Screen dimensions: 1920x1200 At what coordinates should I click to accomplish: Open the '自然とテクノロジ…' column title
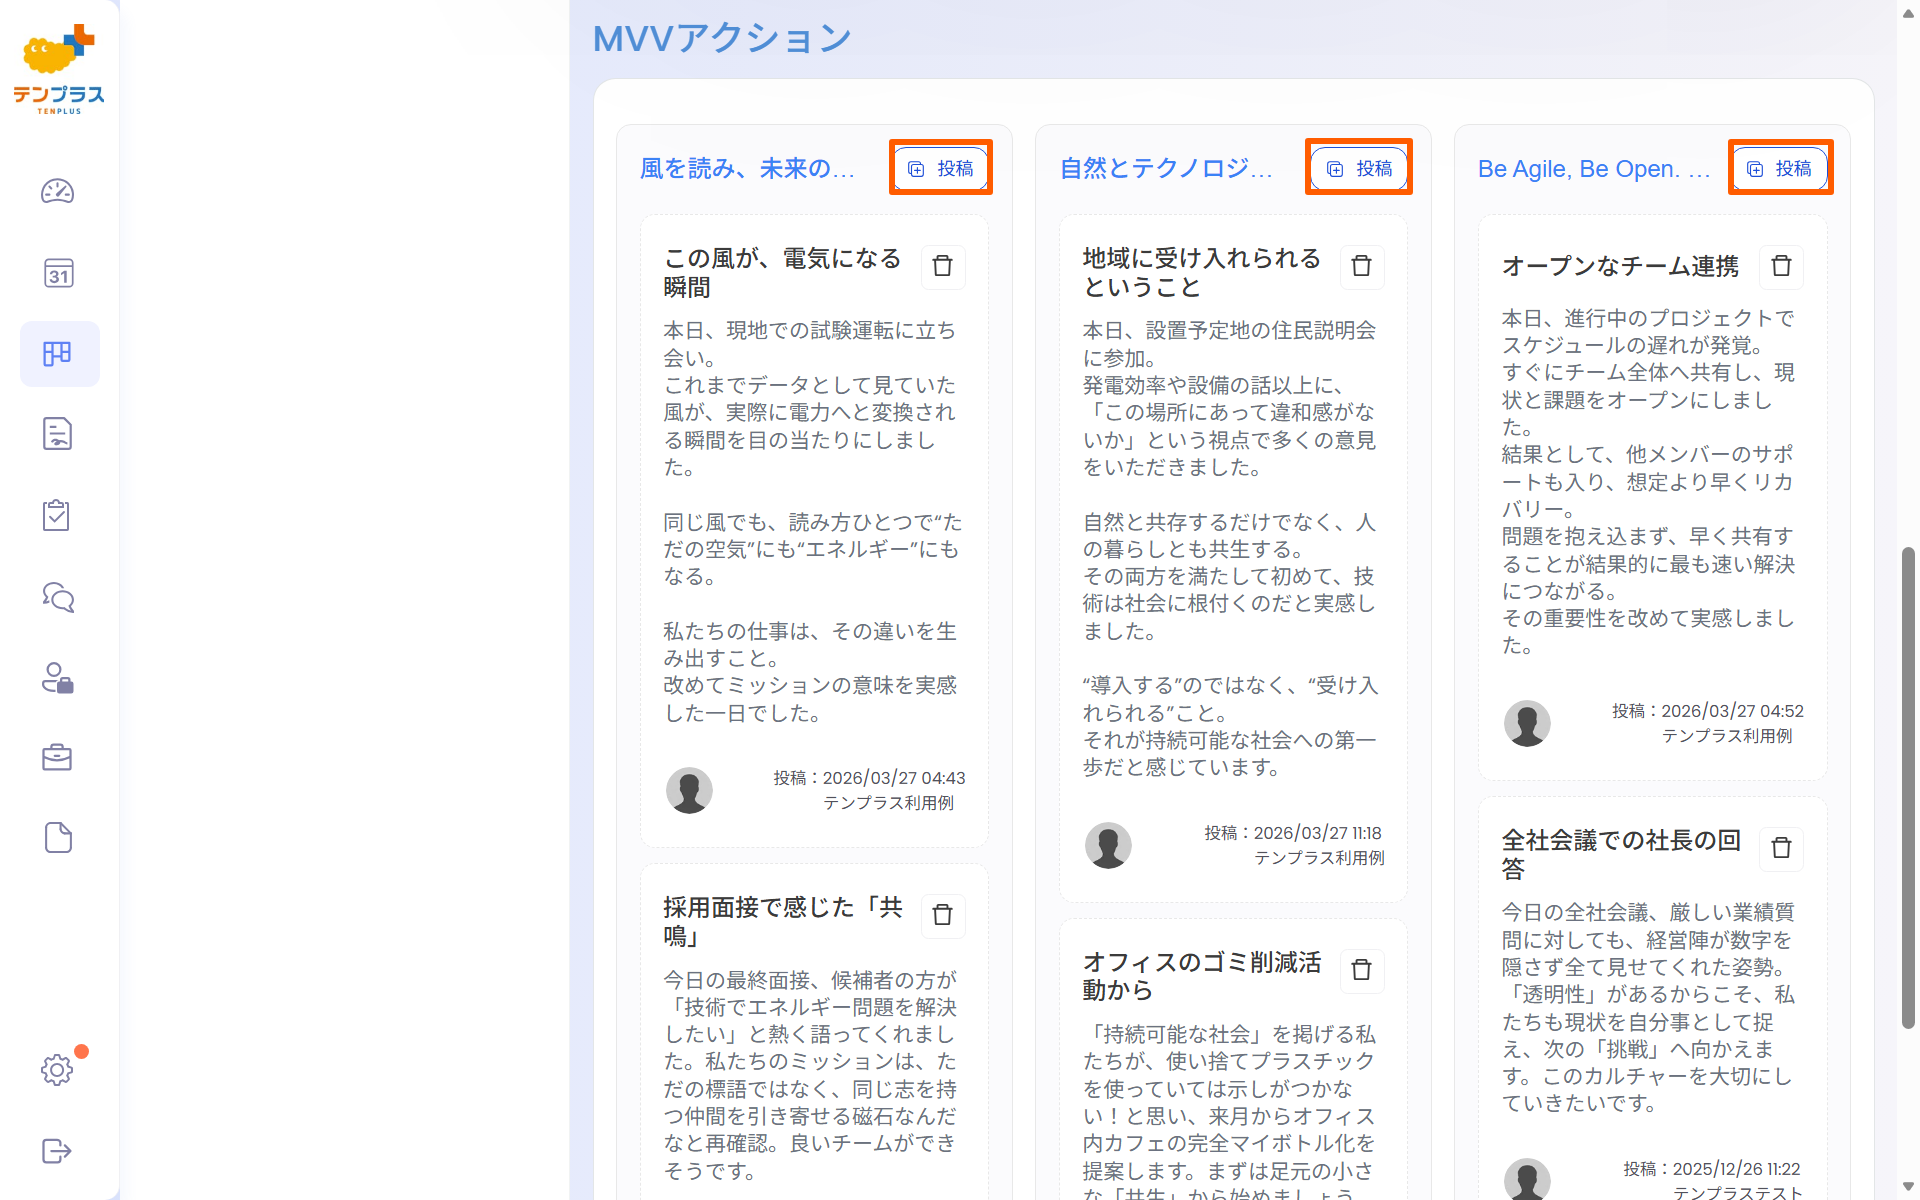(1166, 168)
